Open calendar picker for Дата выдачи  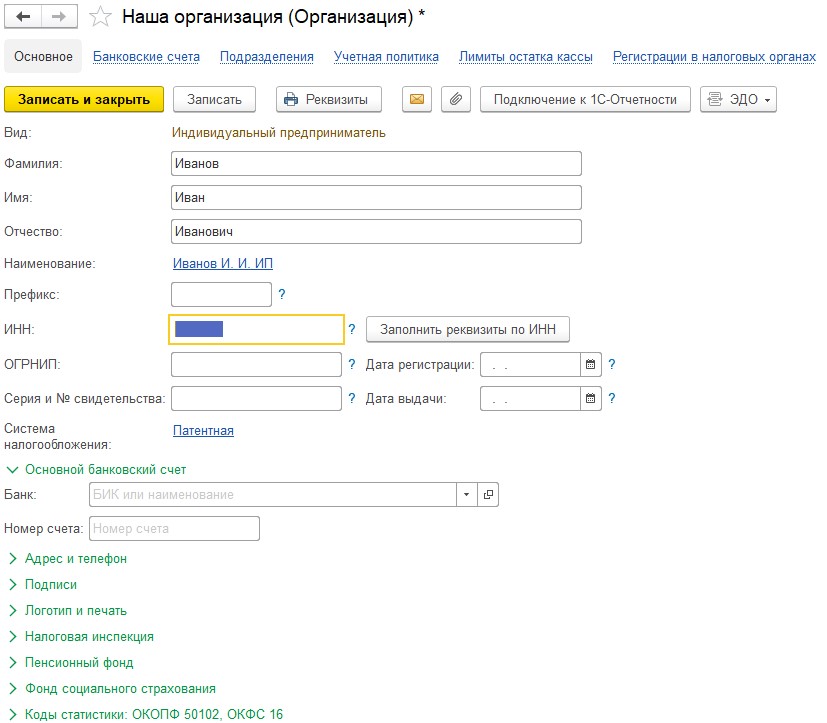point(590,399)
